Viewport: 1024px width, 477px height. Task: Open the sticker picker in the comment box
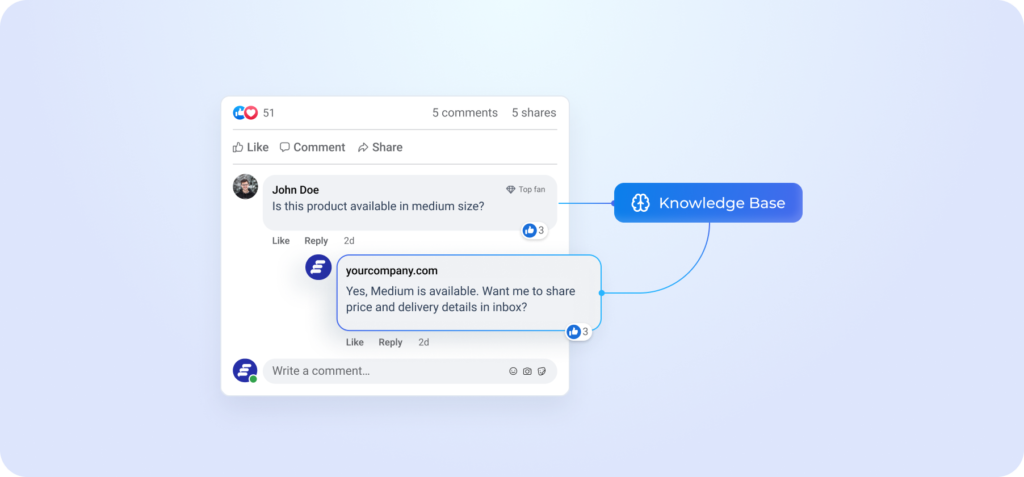[541, 371]
